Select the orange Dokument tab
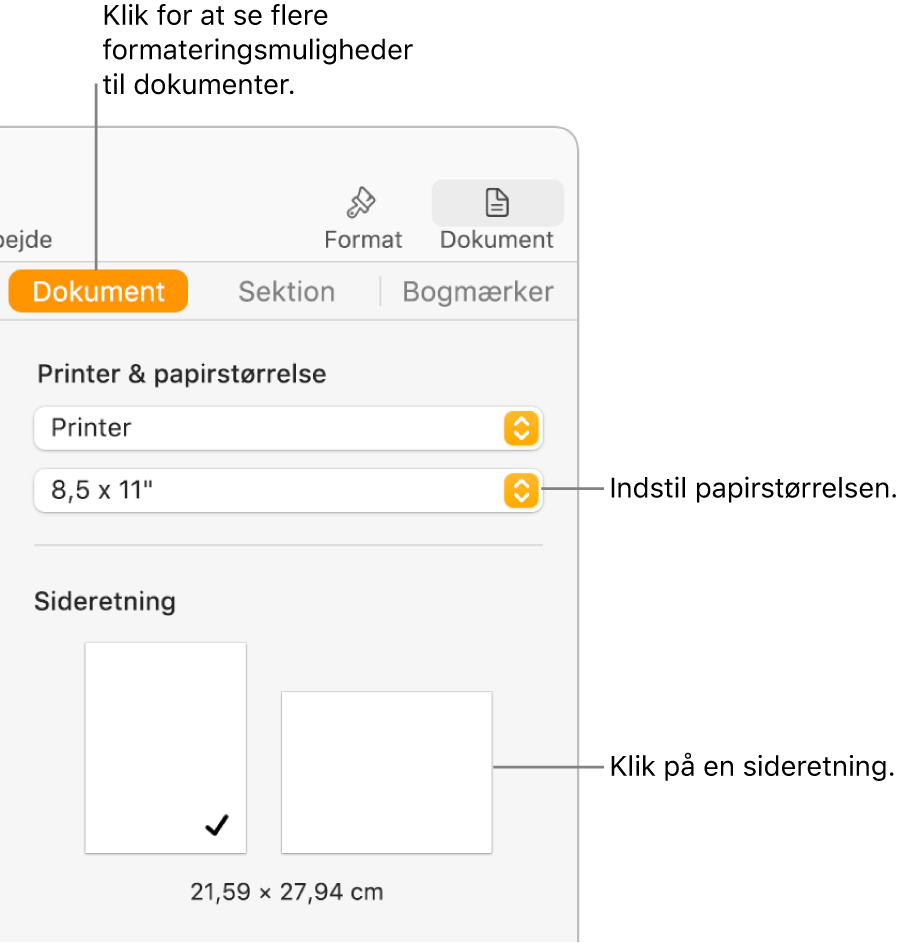Screen dimensions: 913x943 98,292
